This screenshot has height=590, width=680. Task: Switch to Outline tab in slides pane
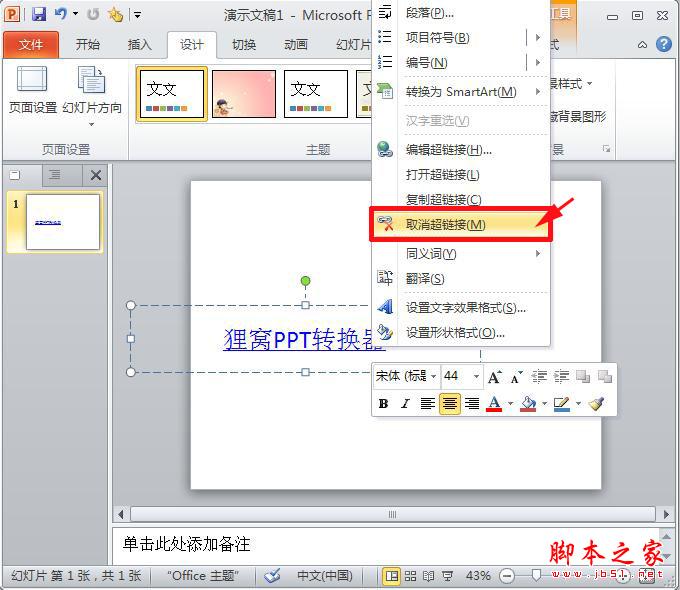pos(55,175)
